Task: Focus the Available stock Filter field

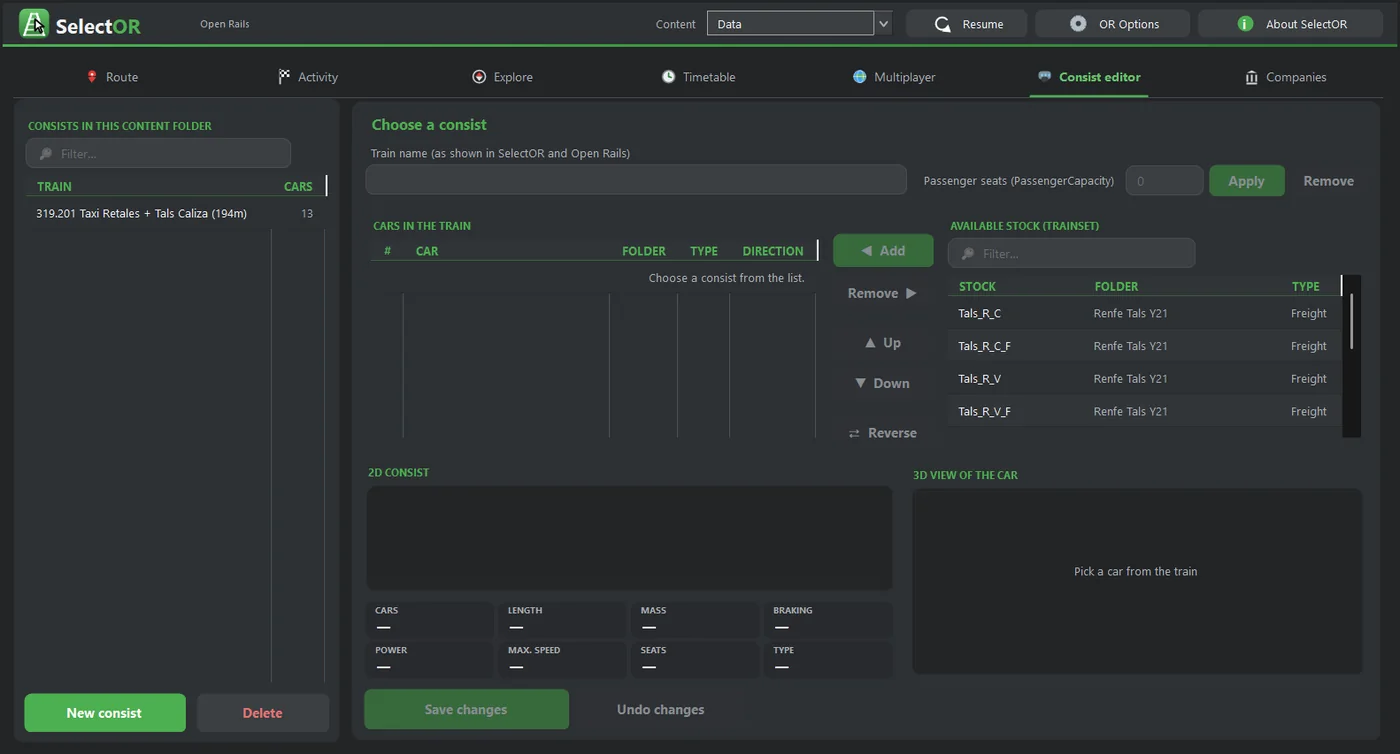Action: click(1071, 253)
